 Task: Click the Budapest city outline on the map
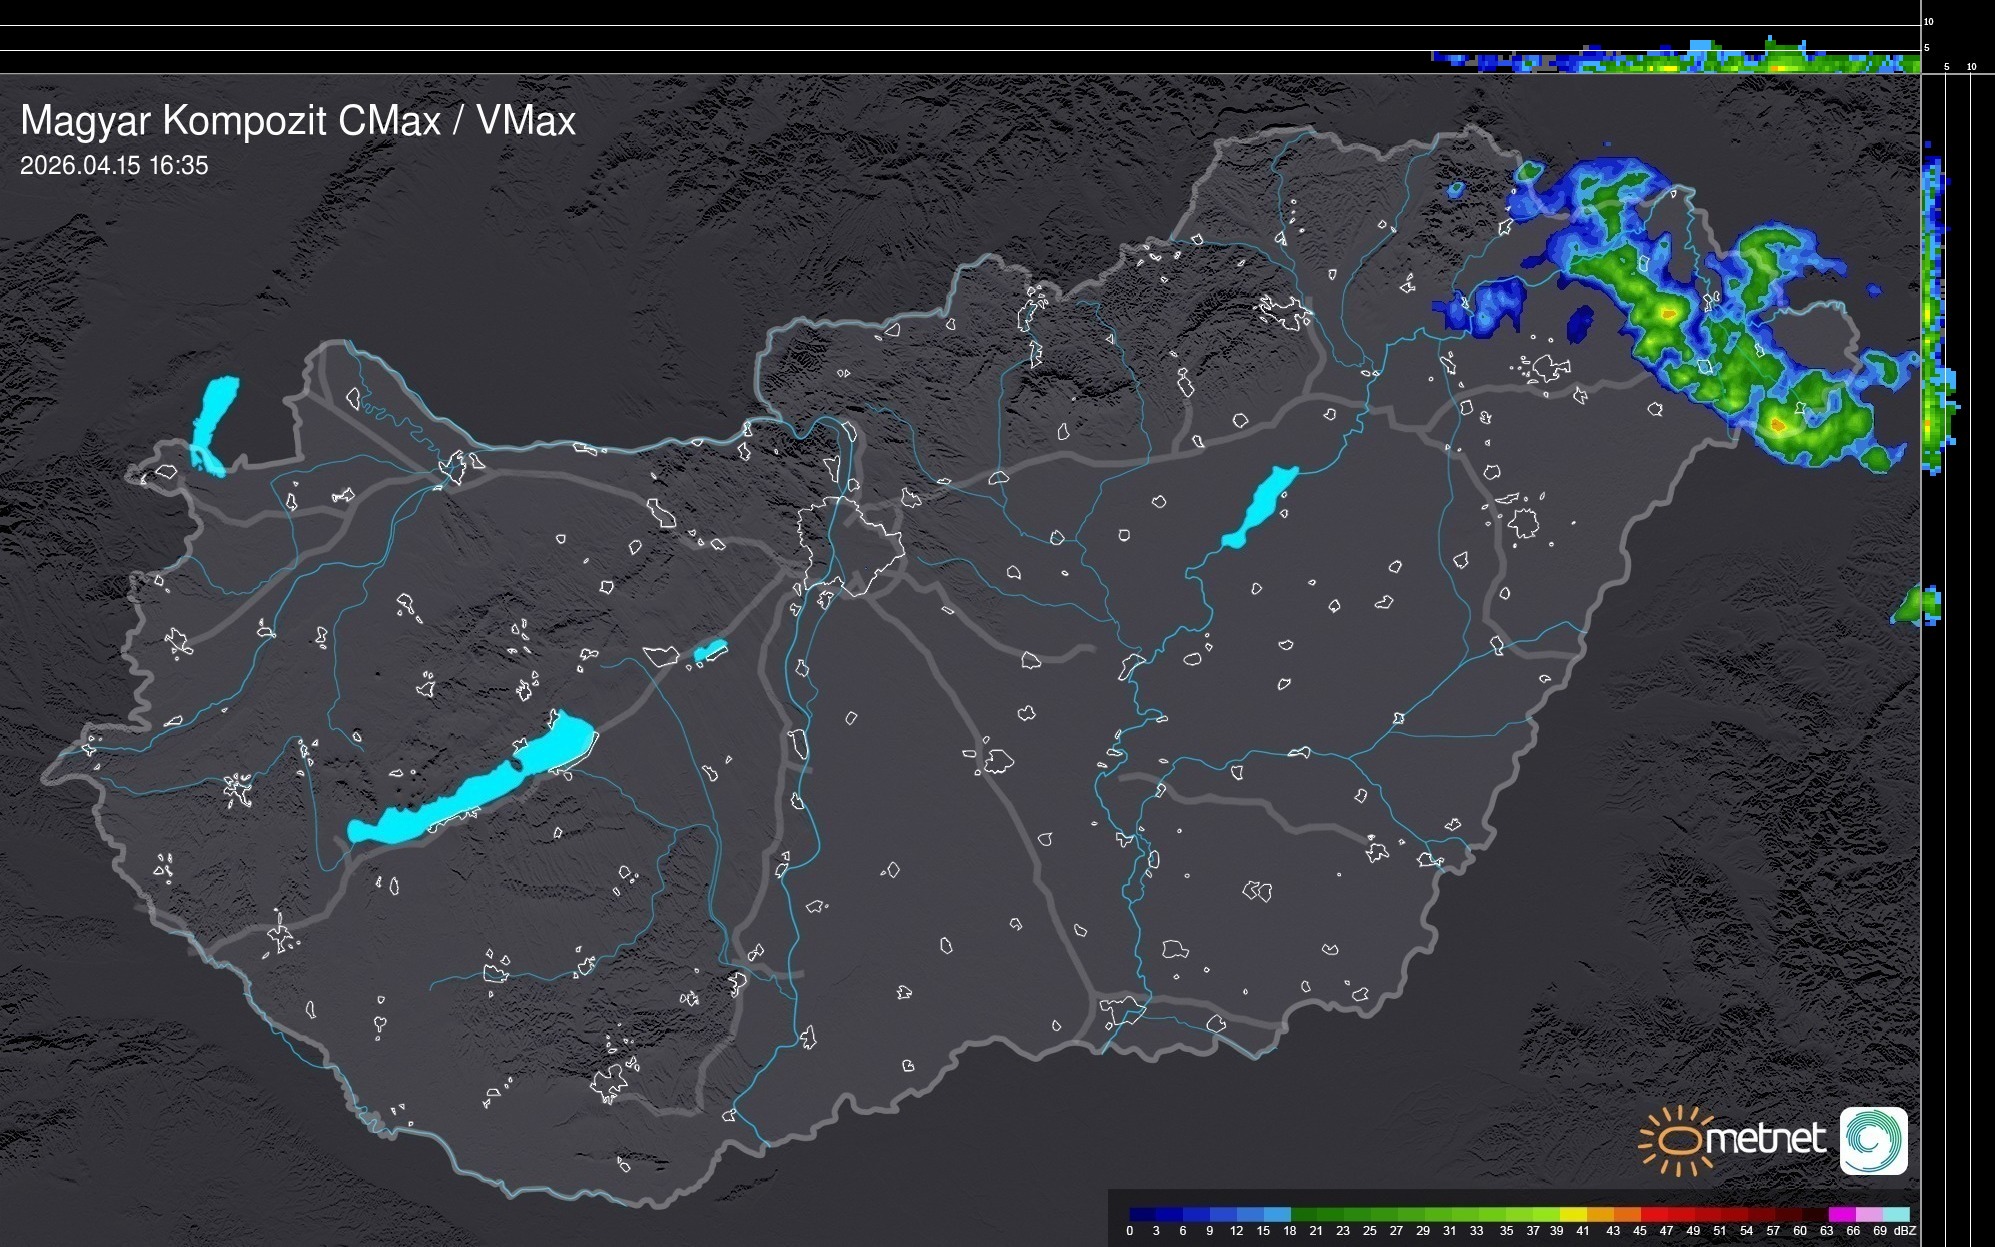pyautogui.click(x=851, y=548)
